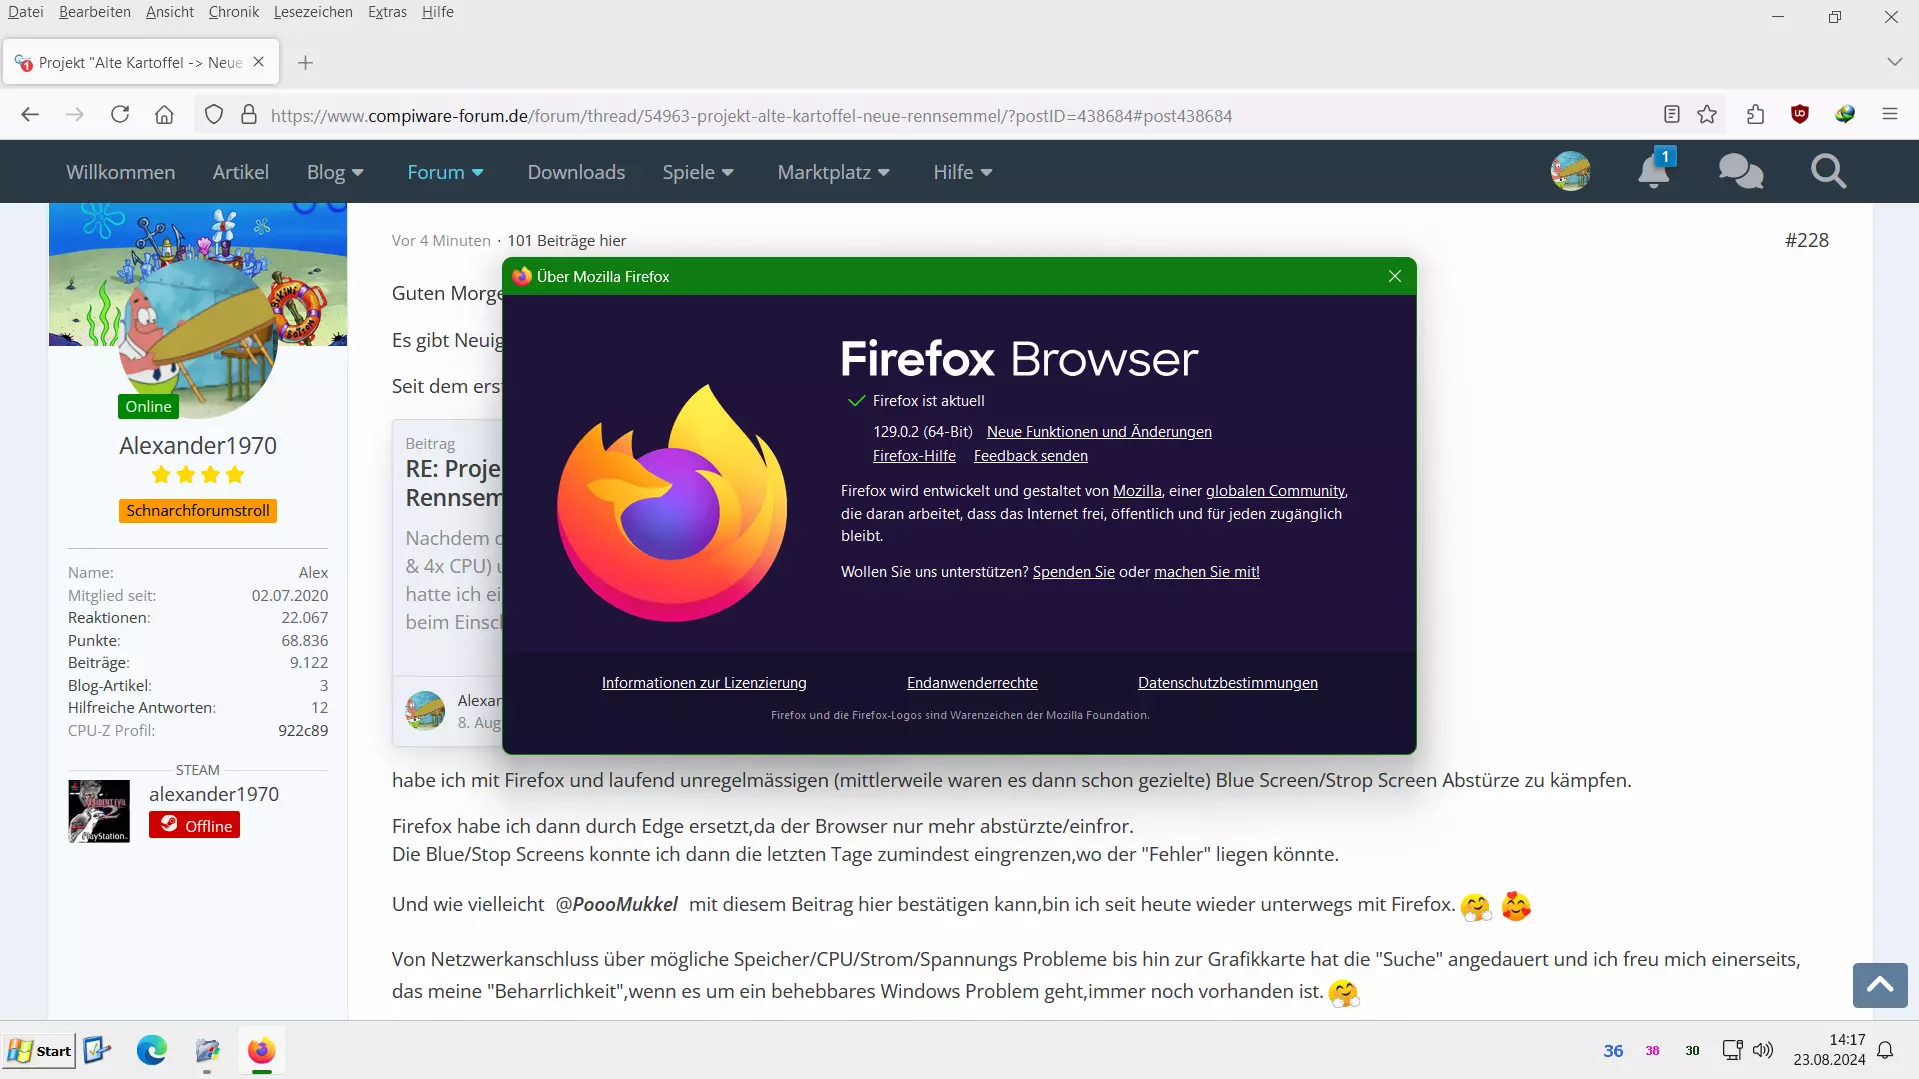Open forum conversations chat icon
Screen dimensions: 1919x1079
[1741, 172]
